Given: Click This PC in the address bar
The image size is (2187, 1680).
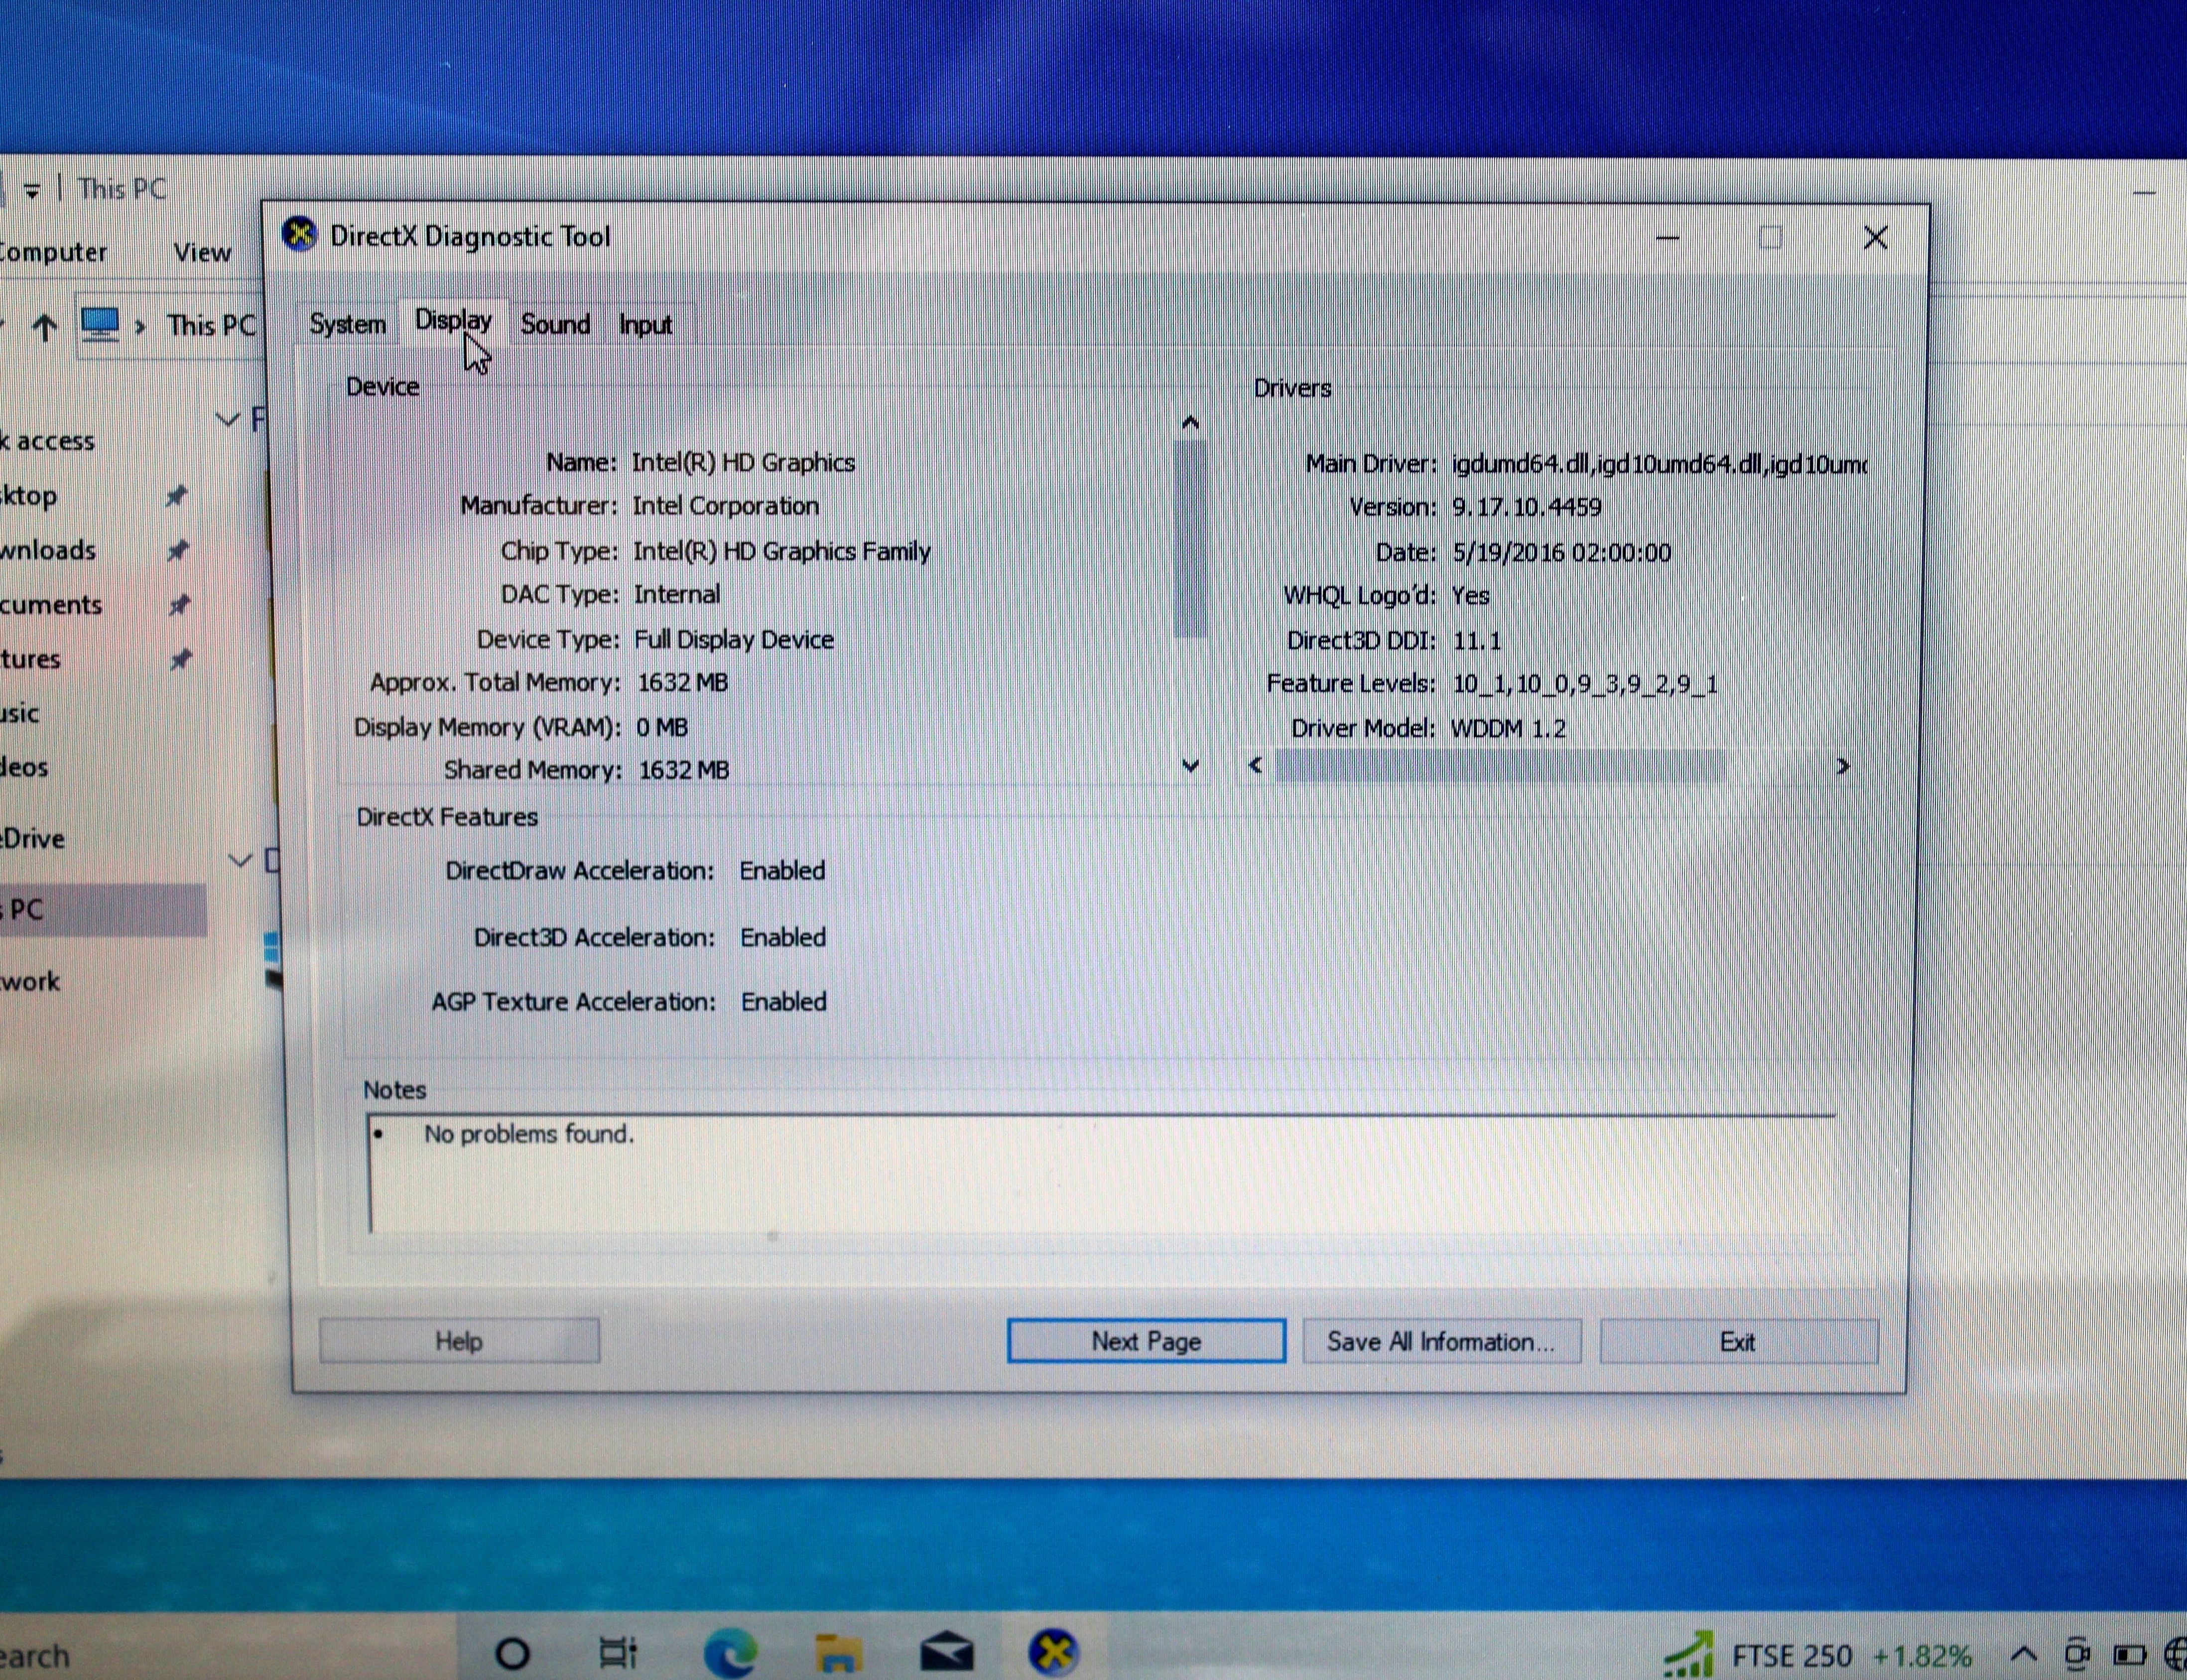Looking at the screenshot, I should coord(212,325).
